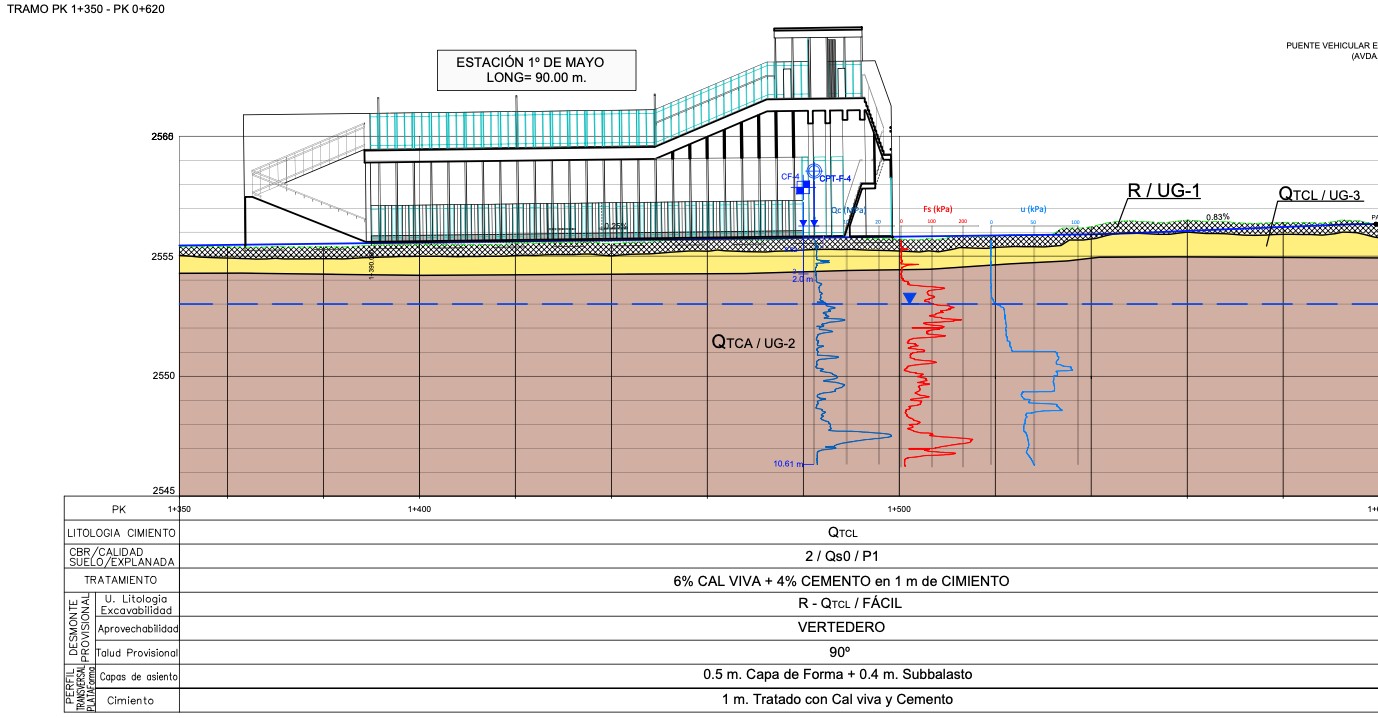This screenshot has width=1378, height=718.
Task: Click the red "Fs (kPa)" axis title
Action: click(937, 208)
